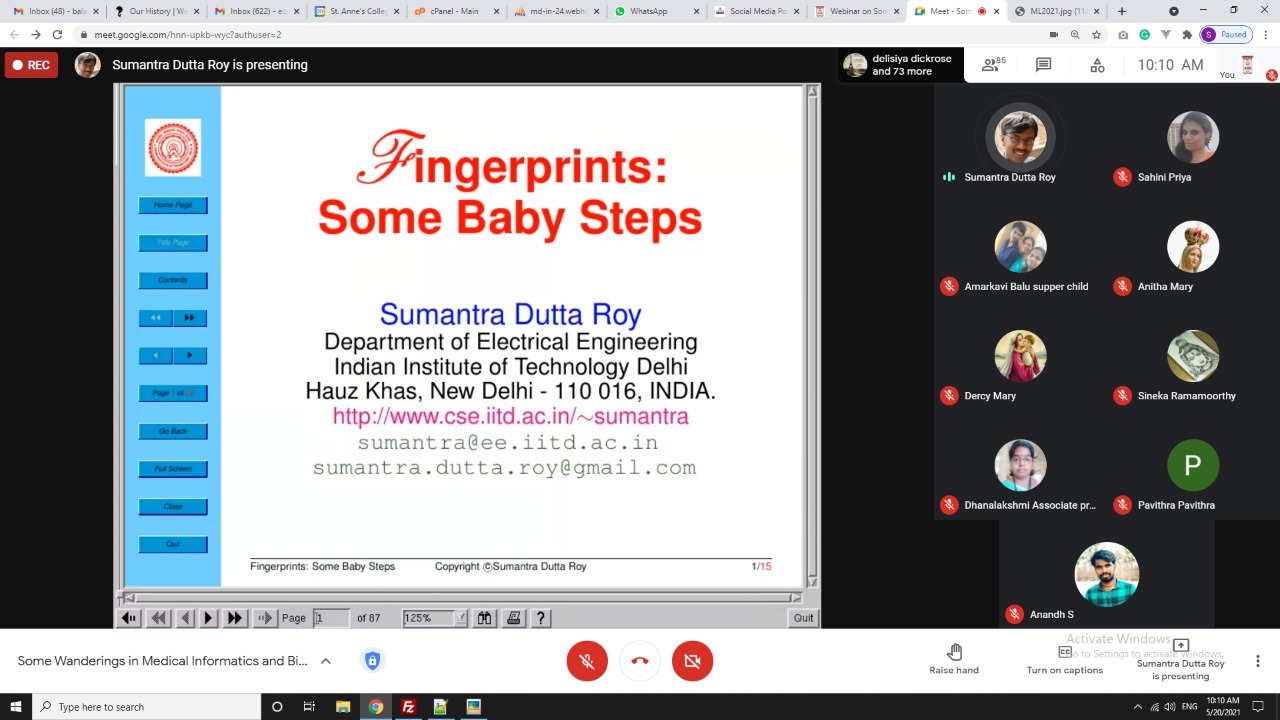Click the binoculars find icon in the presented viewer
The height and width of the screenshot is (720, 1280).
[484, 618]
